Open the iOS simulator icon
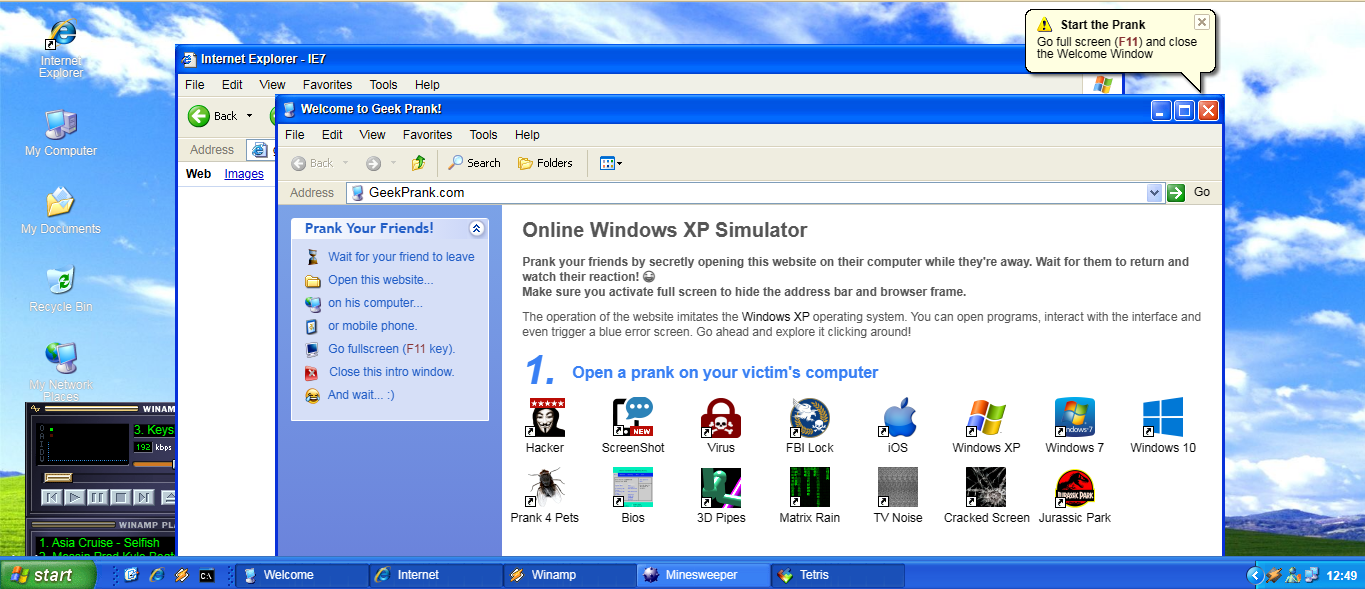Screen dimensions: 1365x589 [x=898, y=425]
